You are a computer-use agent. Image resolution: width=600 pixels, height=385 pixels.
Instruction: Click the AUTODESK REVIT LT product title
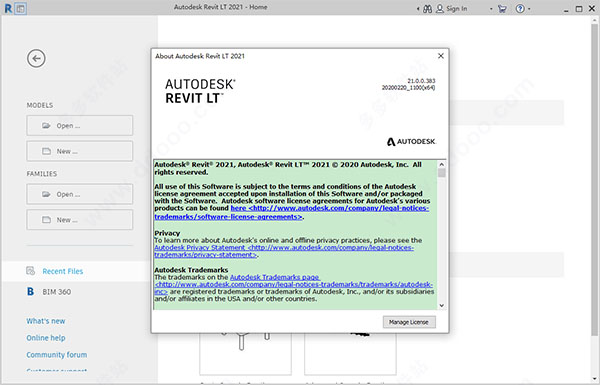coord(200,91)
